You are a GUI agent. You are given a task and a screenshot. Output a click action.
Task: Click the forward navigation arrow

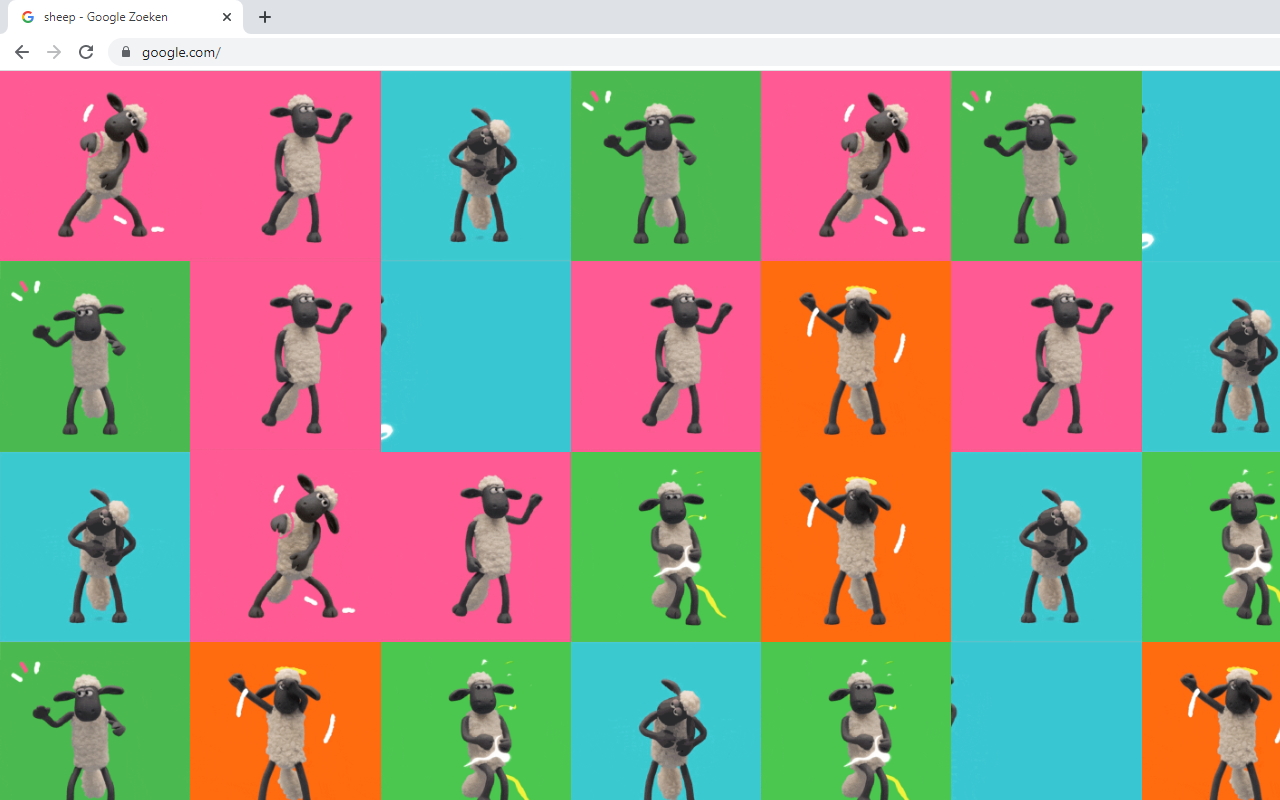[x=54, y=52]
